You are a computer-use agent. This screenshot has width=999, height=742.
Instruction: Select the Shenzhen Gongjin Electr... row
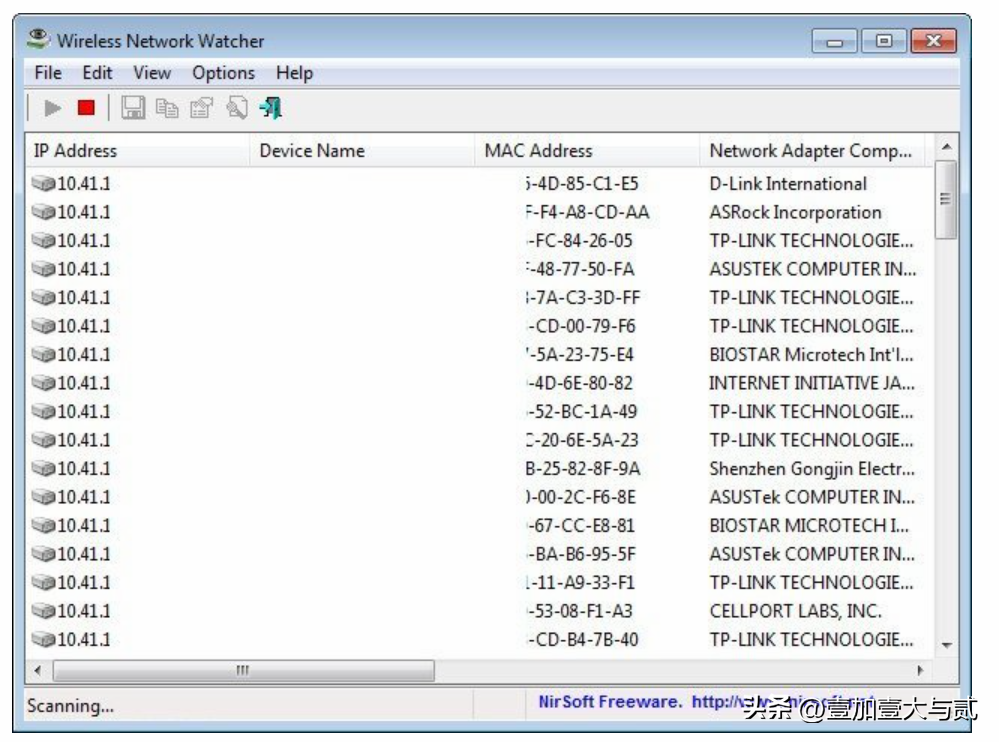[x=477, y=468]
